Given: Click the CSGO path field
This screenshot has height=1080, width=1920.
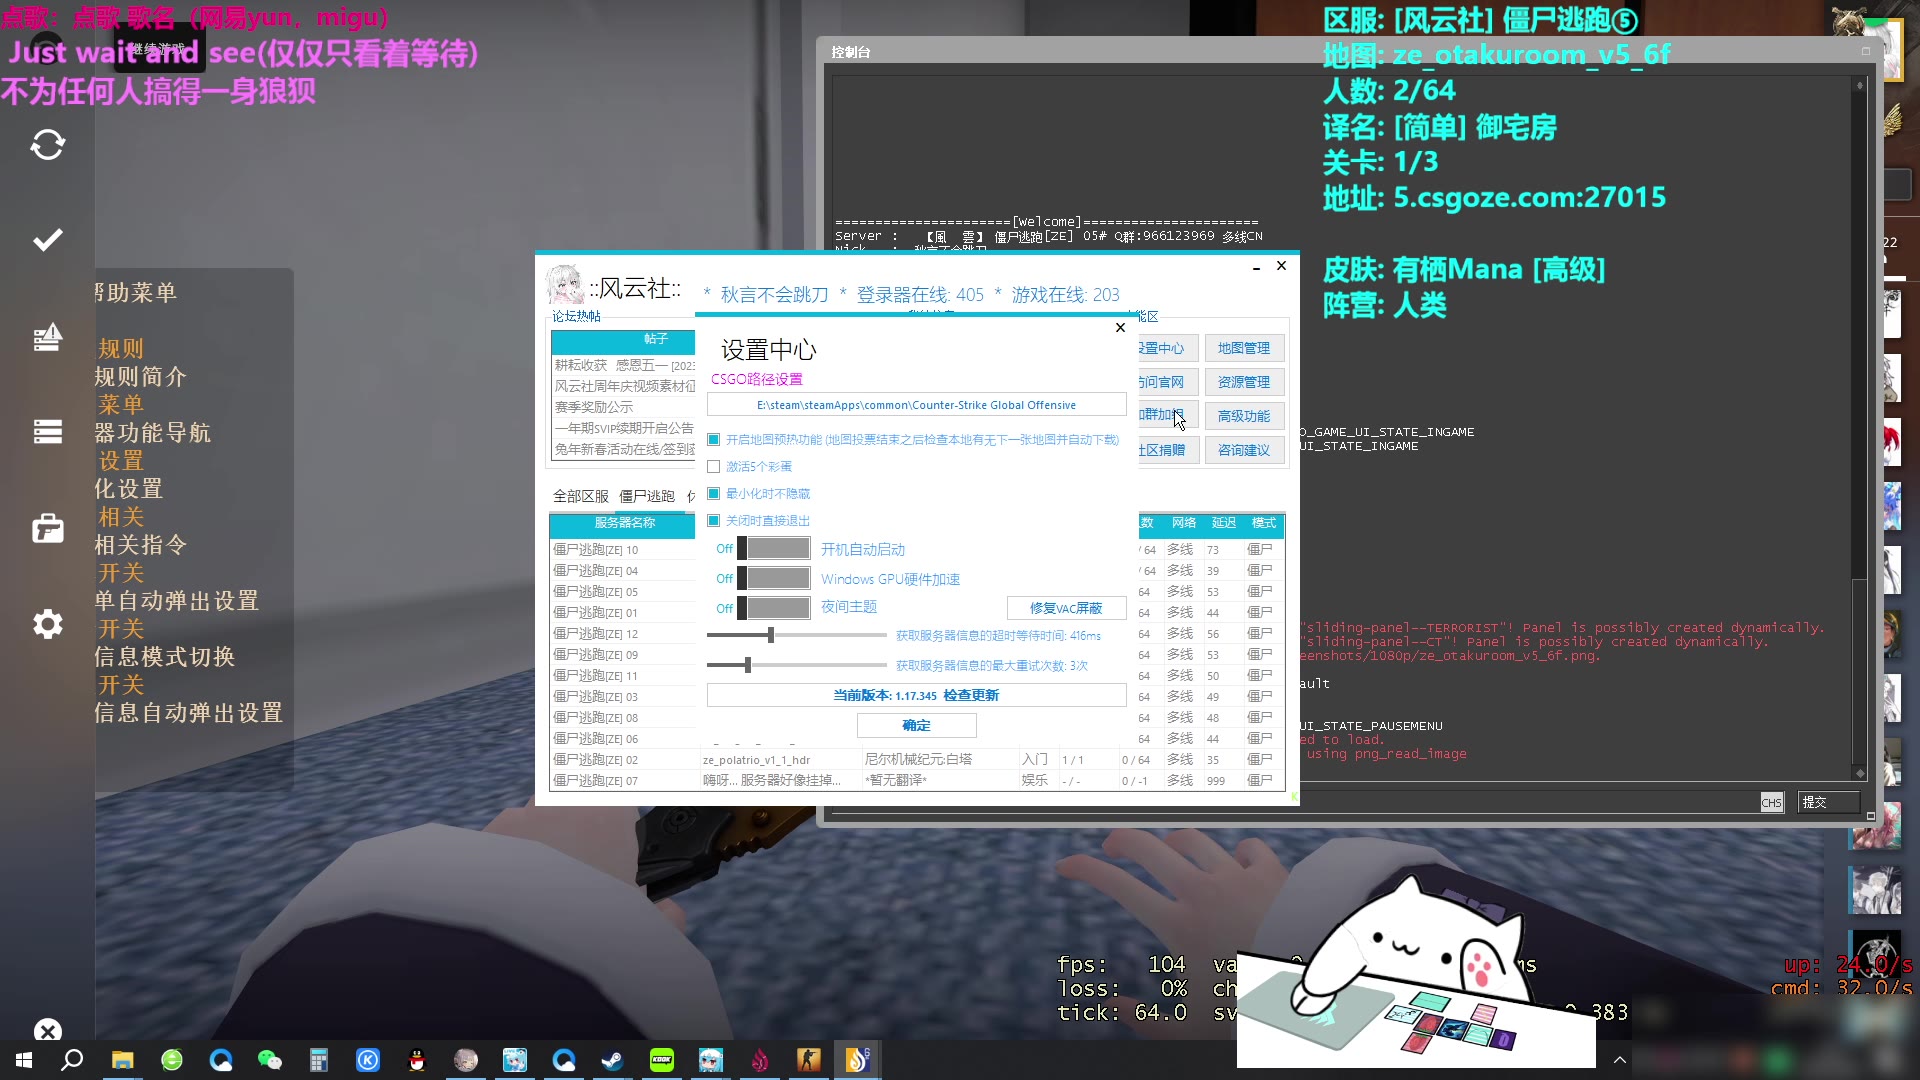Looking at the screenshot, I should pos(916,405).
